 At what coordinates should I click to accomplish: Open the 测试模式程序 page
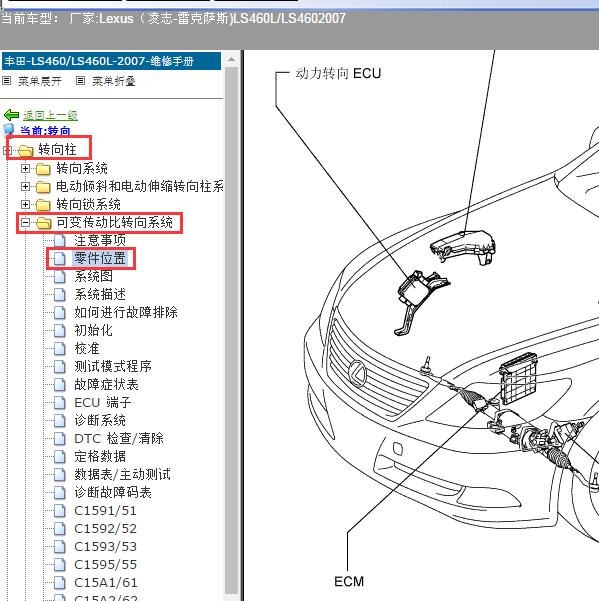tap(113, 366)
